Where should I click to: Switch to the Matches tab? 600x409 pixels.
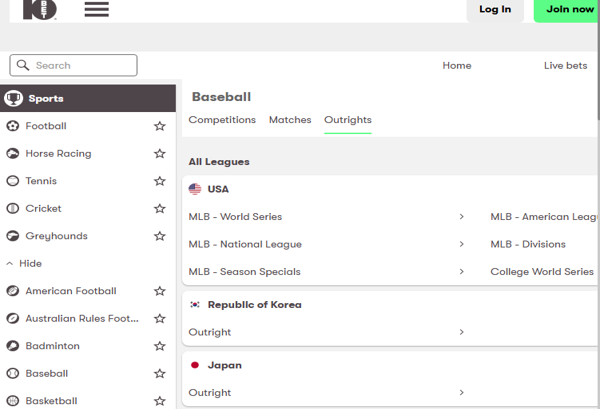point(290,120)
